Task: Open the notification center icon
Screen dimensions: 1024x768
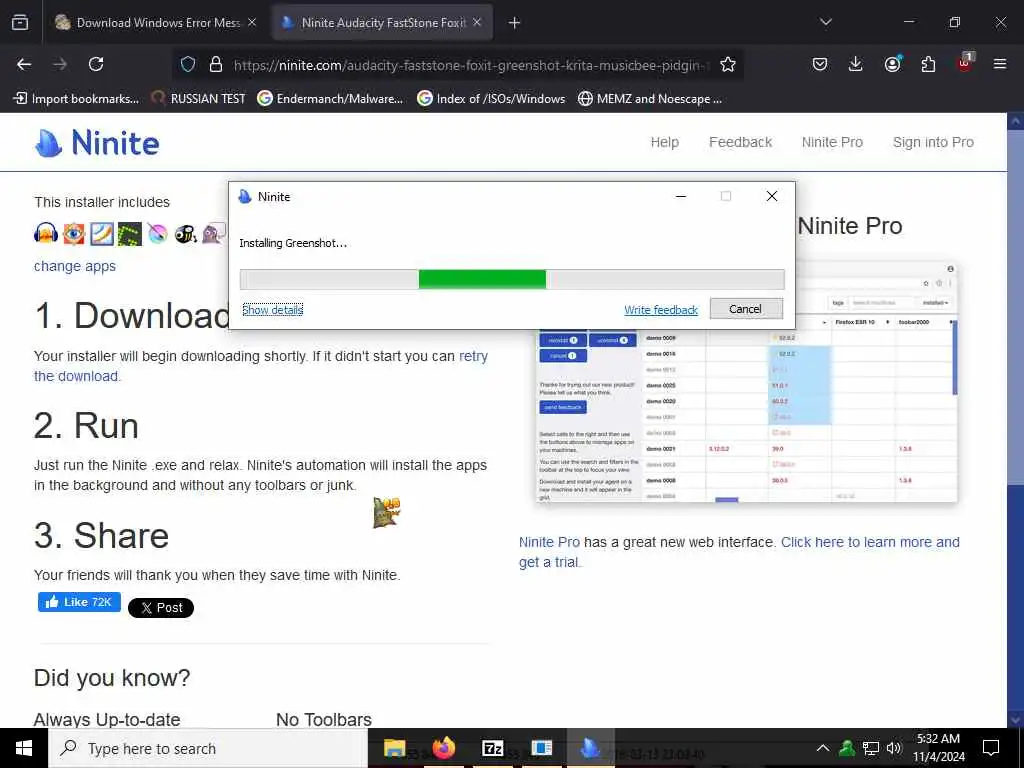Action: [x=991, y=748]
